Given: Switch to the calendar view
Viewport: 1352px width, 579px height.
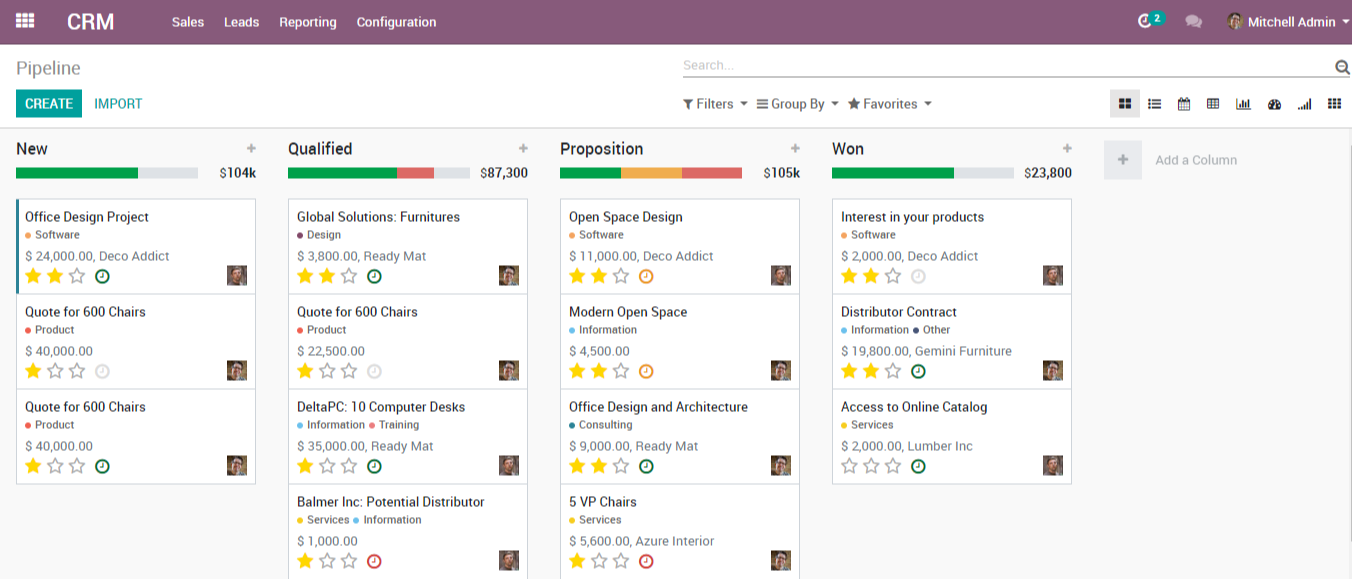Looking at the screenshot, I should tap(1184, 104).
